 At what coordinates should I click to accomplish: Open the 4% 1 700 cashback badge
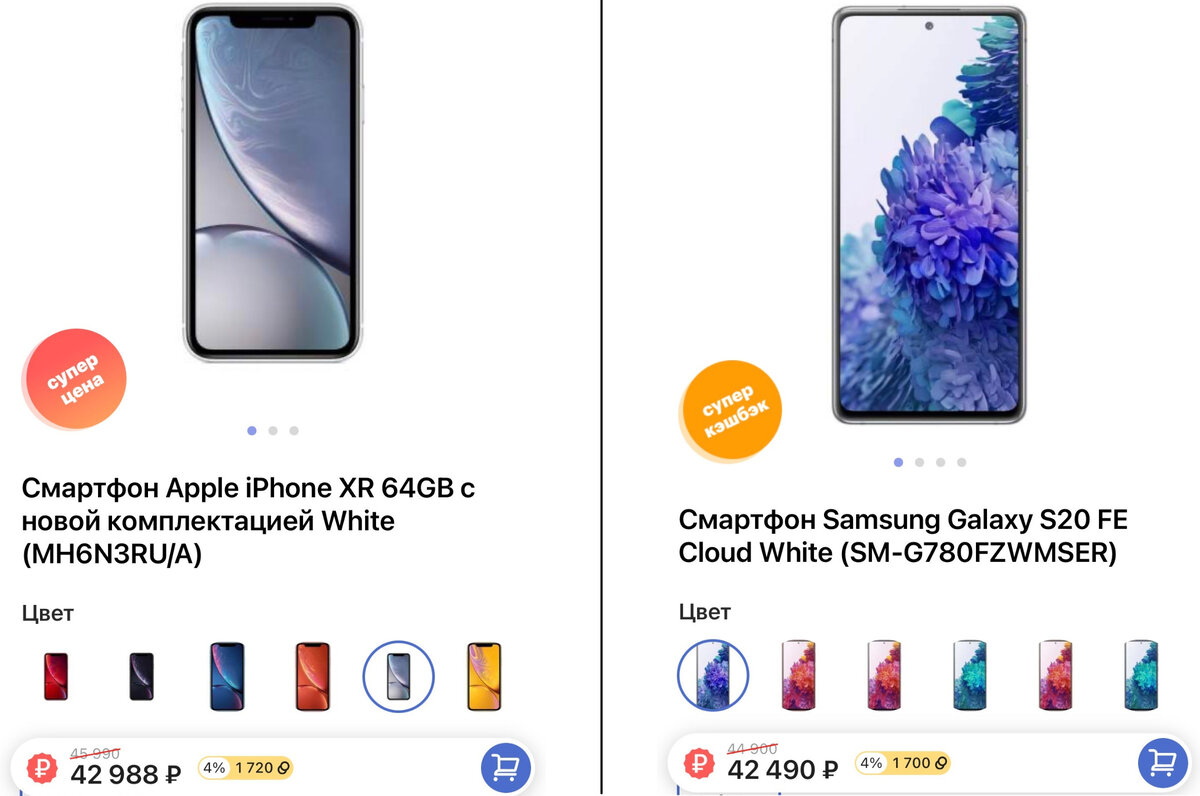tap(902, 763)
